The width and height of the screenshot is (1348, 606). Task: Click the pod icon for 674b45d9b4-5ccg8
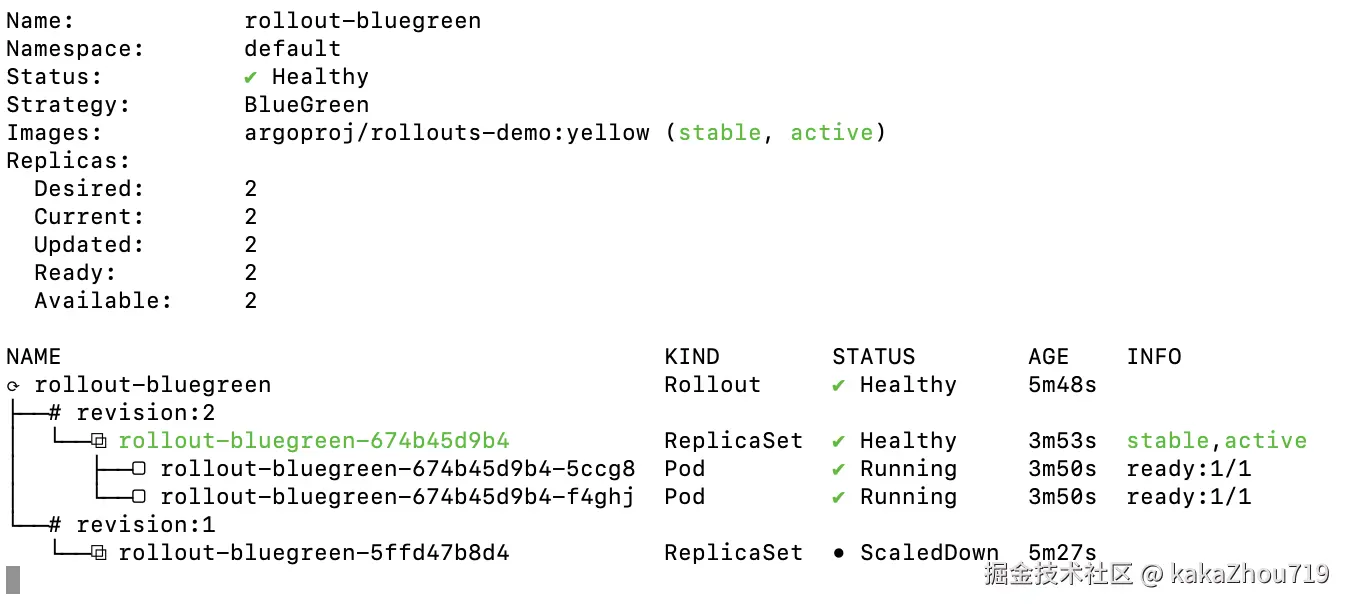point(140,469)
